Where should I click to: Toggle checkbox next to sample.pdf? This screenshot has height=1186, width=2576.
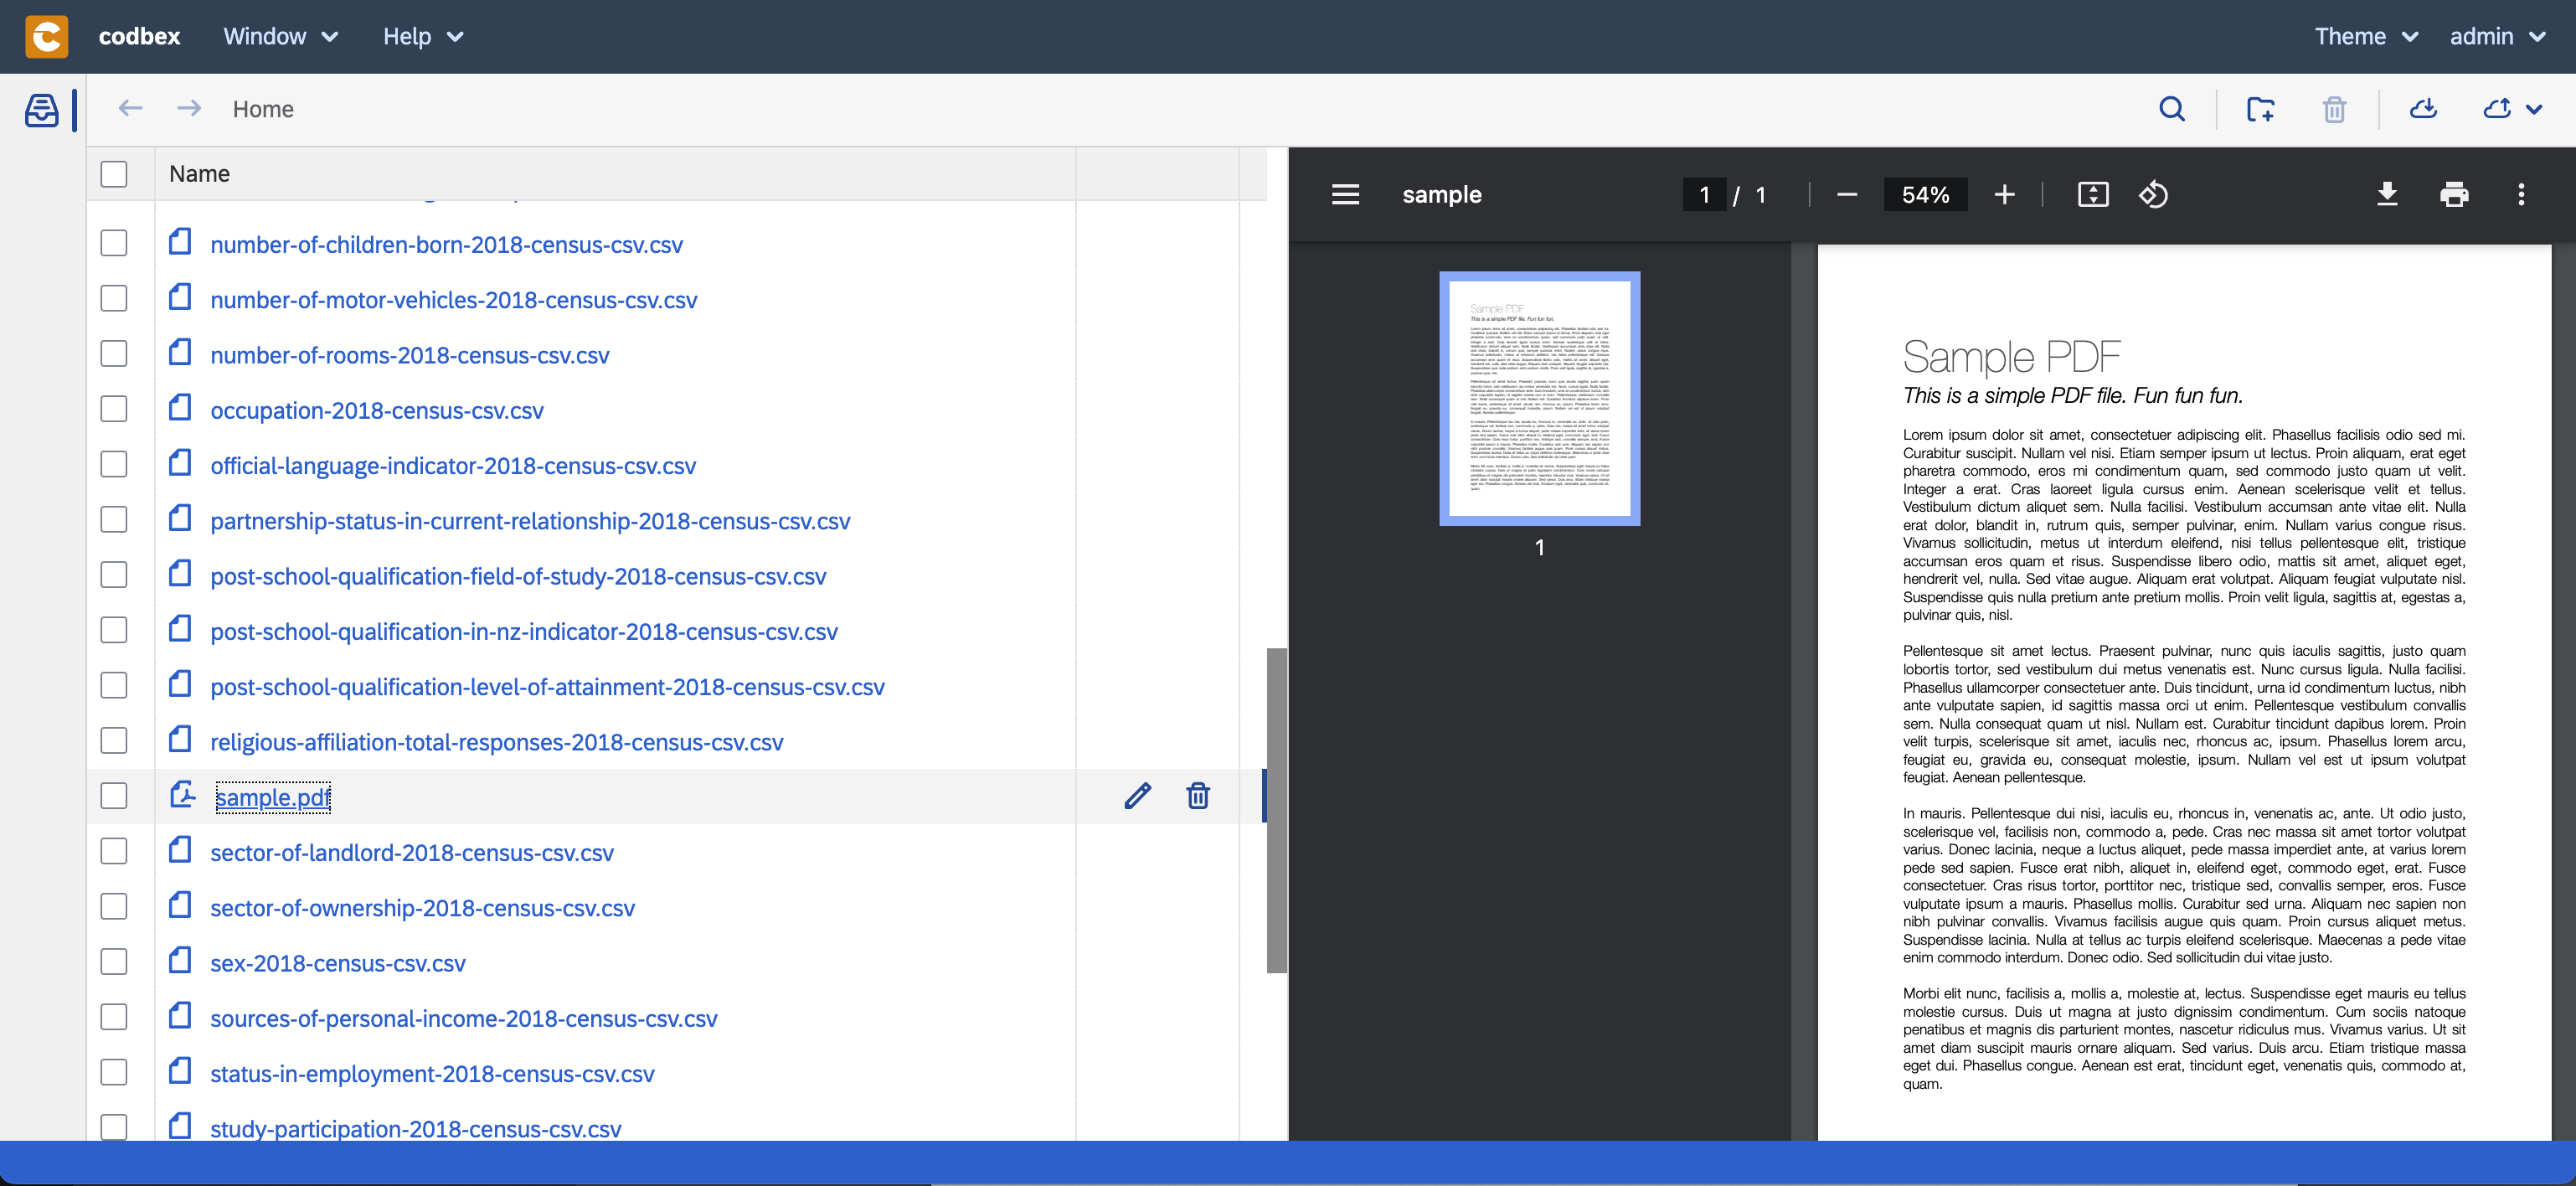coord(113,797)
